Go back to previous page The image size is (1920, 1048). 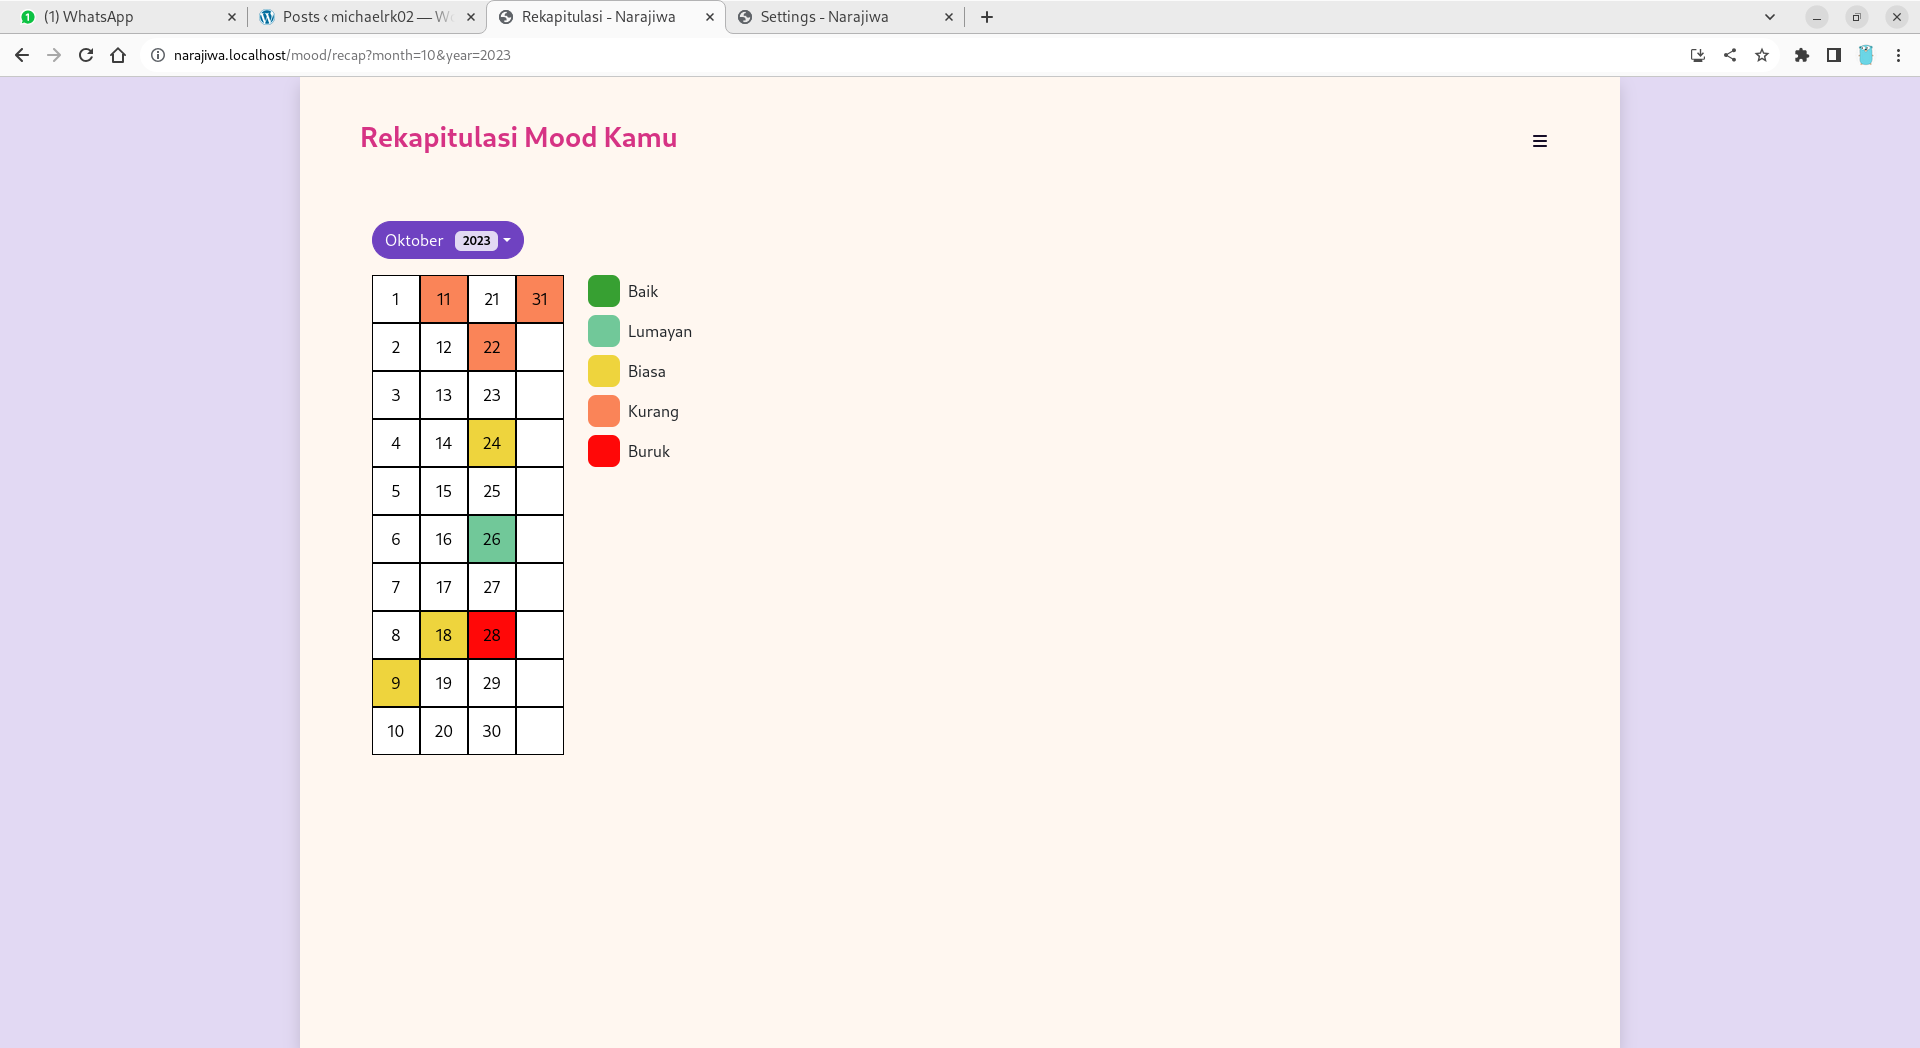coord(22,55)
